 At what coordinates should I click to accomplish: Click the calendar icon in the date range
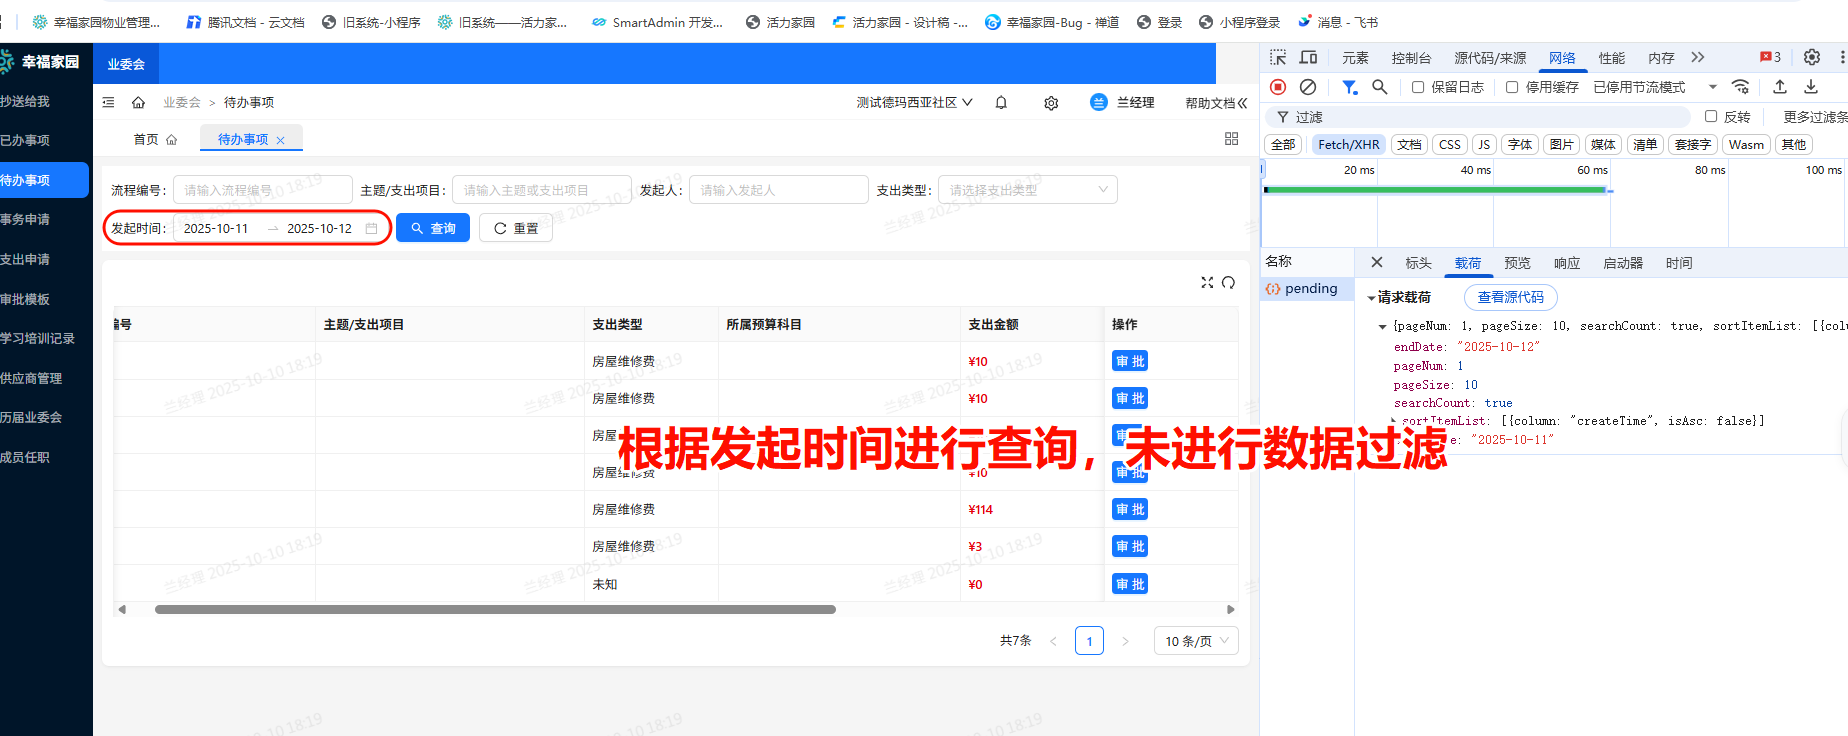tap(371, 228)
